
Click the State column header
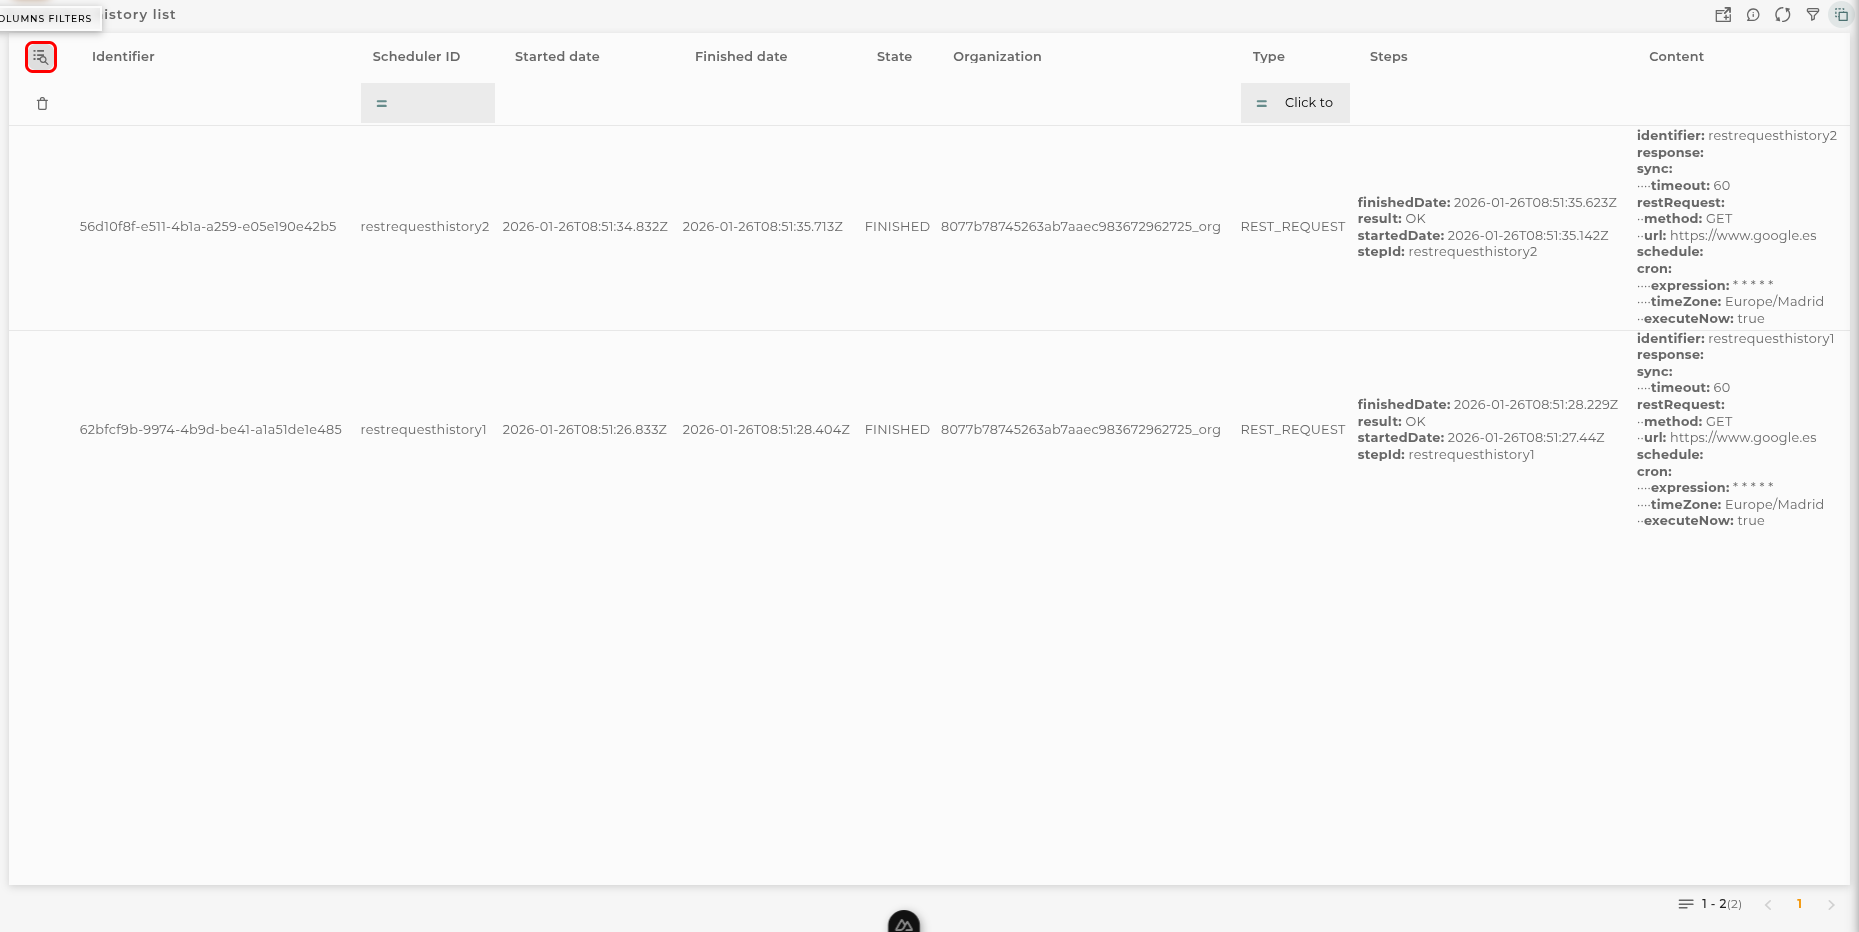(894, 57)
